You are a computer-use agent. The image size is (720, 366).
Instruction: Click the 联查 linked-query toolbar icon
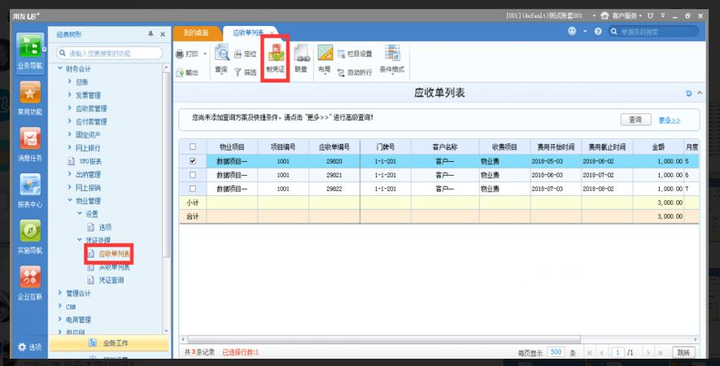tap(301, 59)
